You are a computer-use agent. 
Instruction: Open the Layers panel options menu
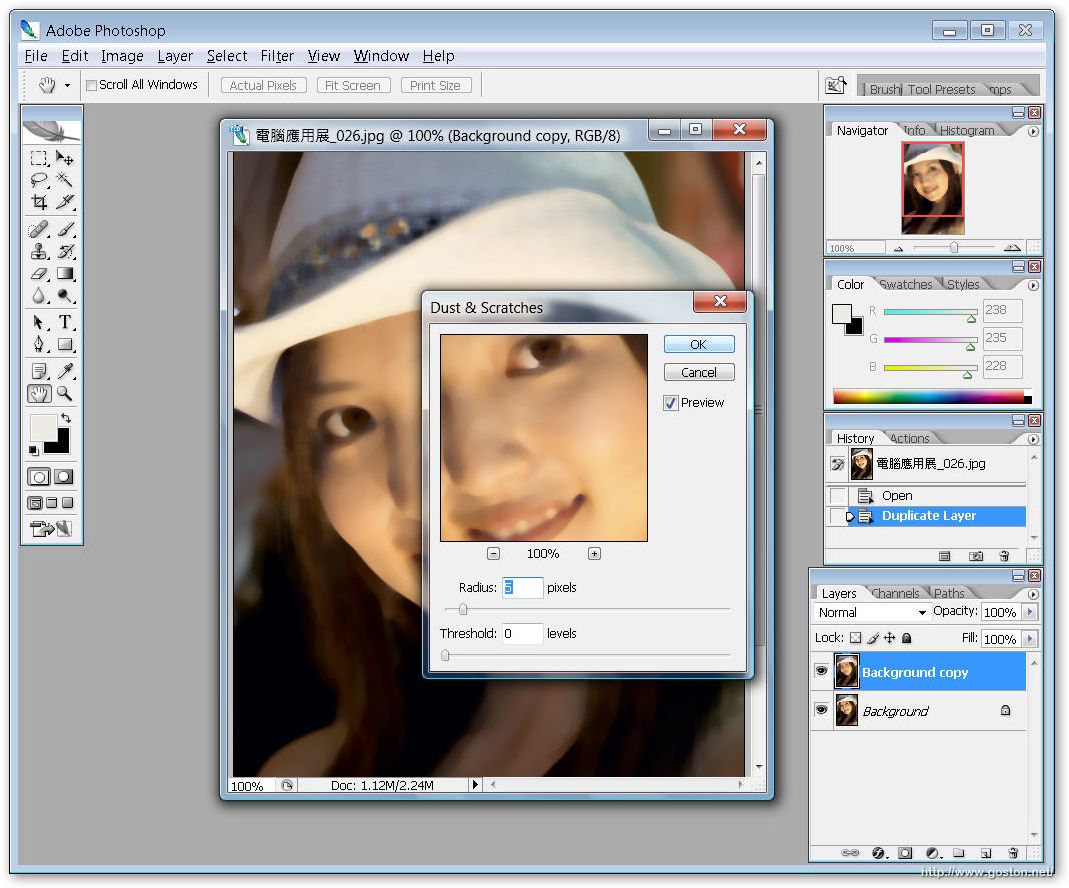1034,594
